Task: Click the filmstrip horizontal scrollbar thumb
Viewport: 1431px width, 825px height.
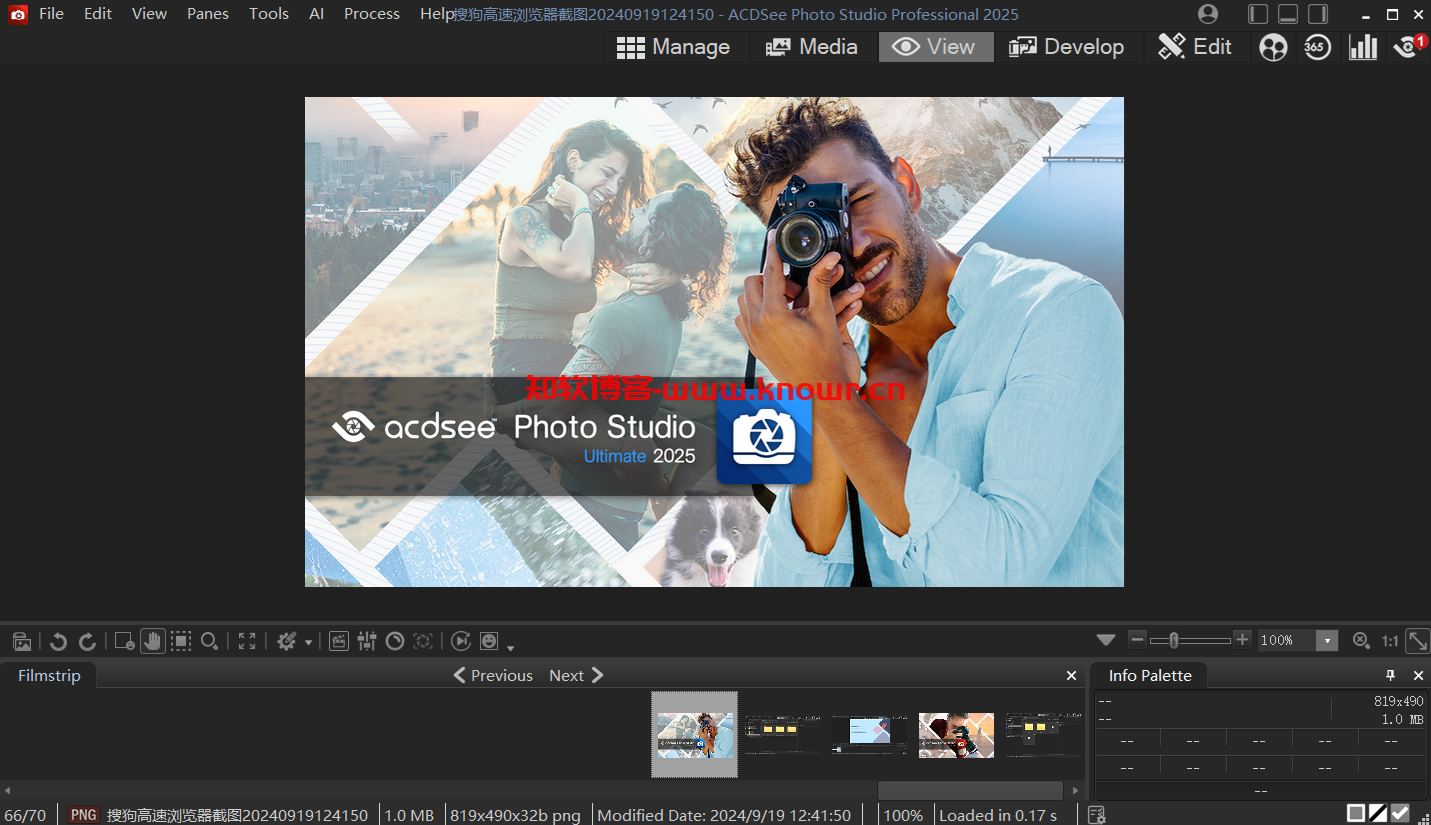Action: click(x=970, y=791)
